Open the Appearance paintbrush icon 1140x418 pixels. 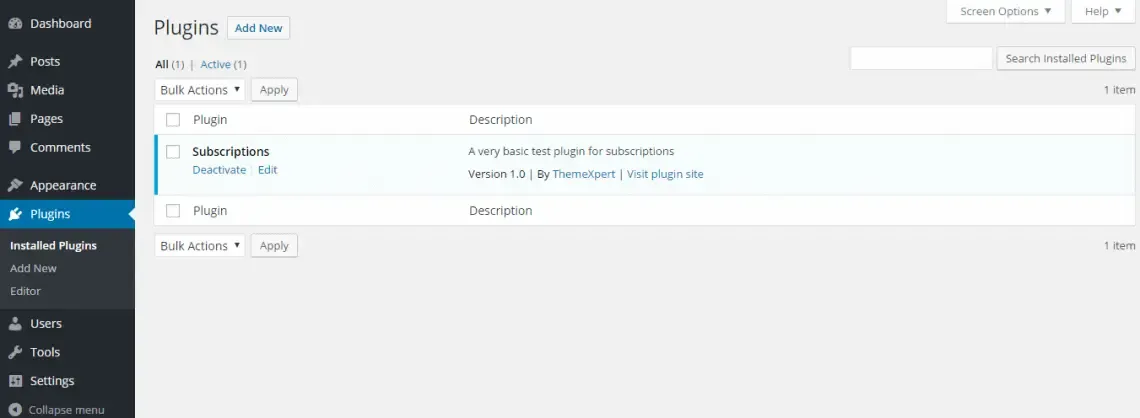tap(15, 185)
